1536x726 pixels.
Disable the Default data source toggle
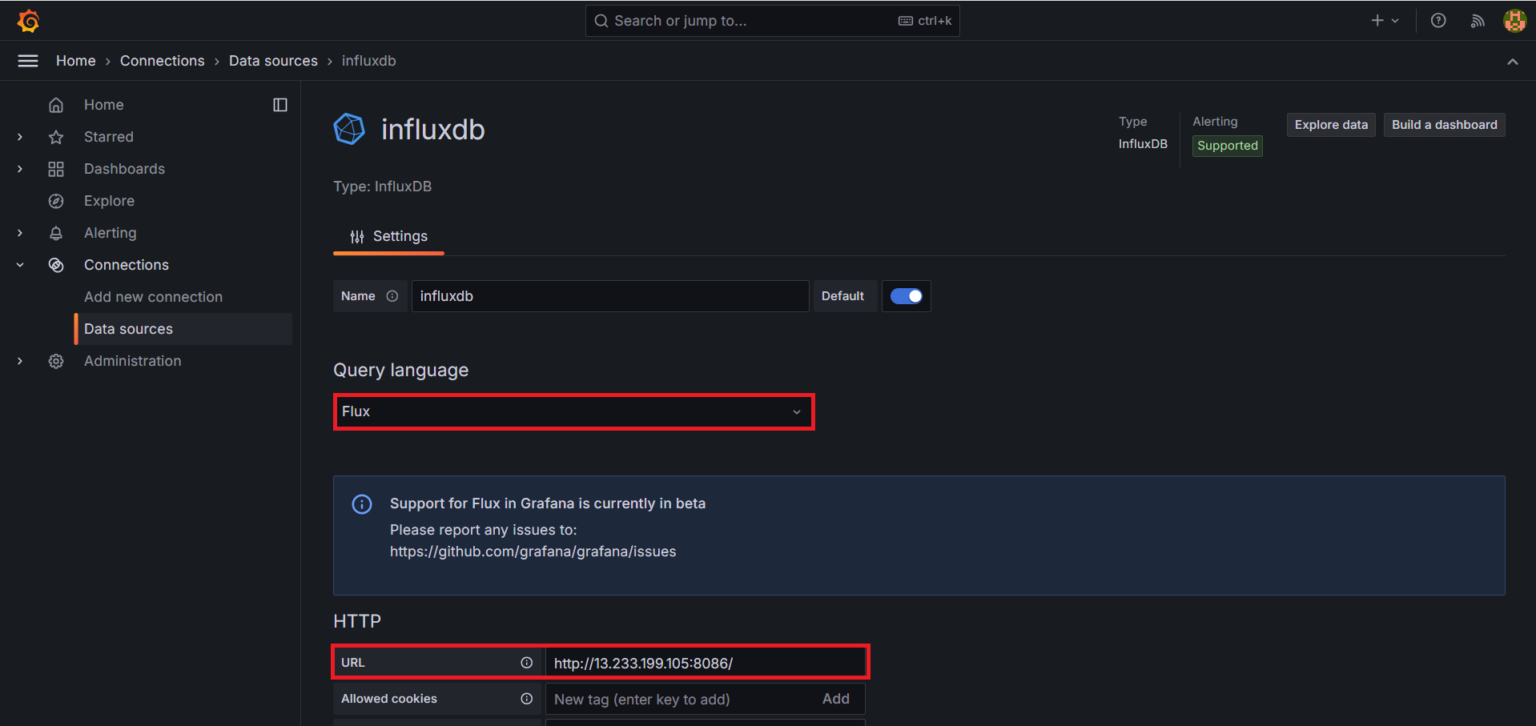pos(906,295)
